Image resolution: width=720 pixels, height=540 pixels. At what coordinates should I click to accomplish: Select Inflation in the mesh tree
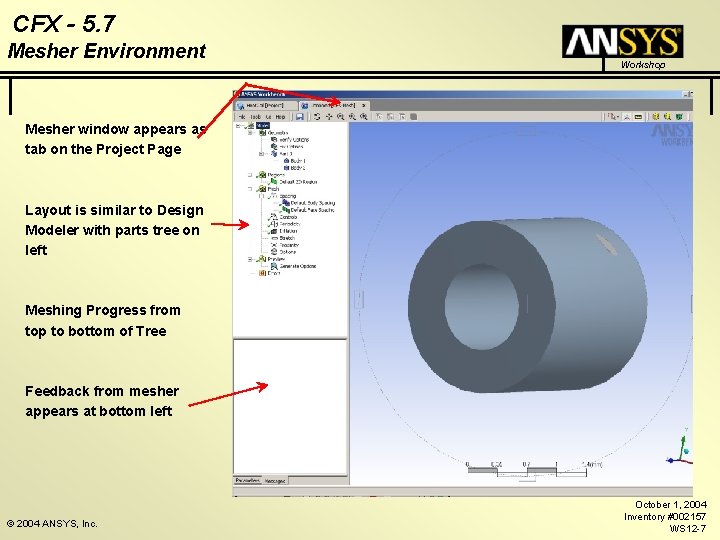point(288,231)
